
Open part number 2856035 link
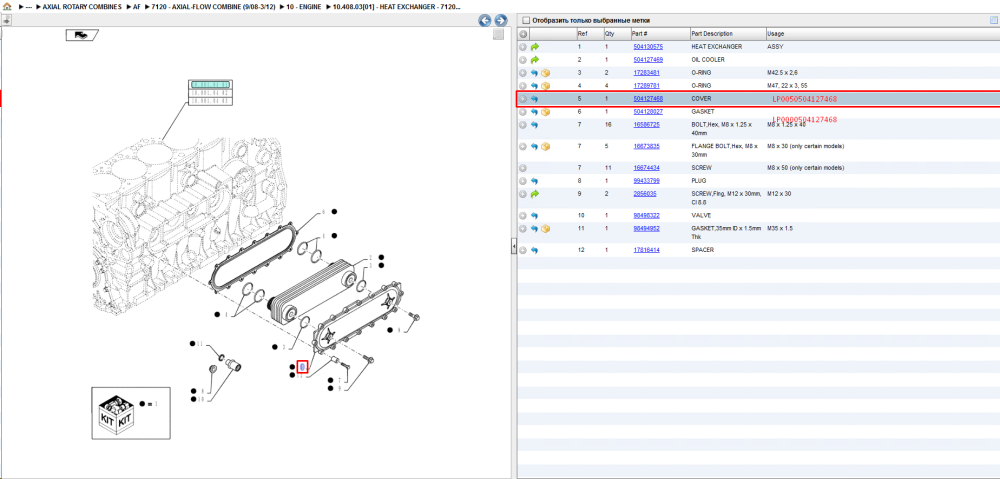coord(645,193)
